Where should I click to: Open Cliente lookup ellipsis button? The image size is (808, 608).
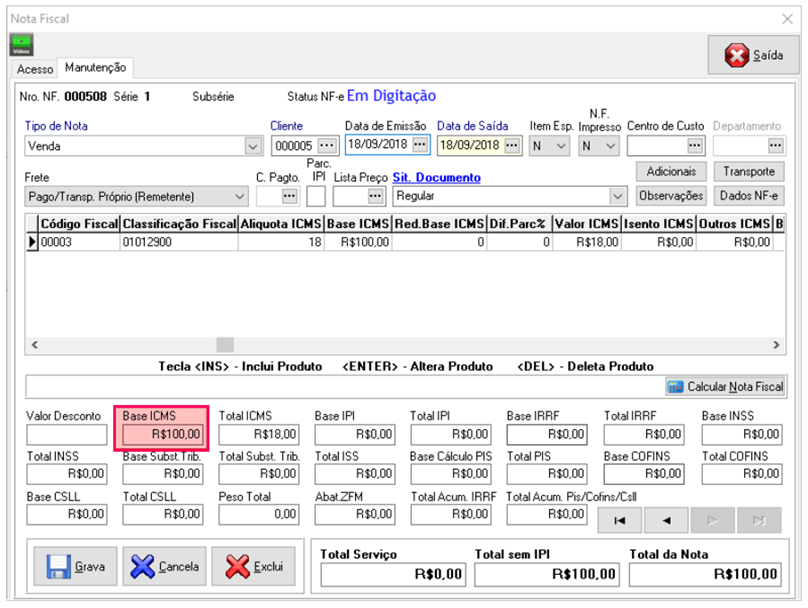tap(327, 145)
